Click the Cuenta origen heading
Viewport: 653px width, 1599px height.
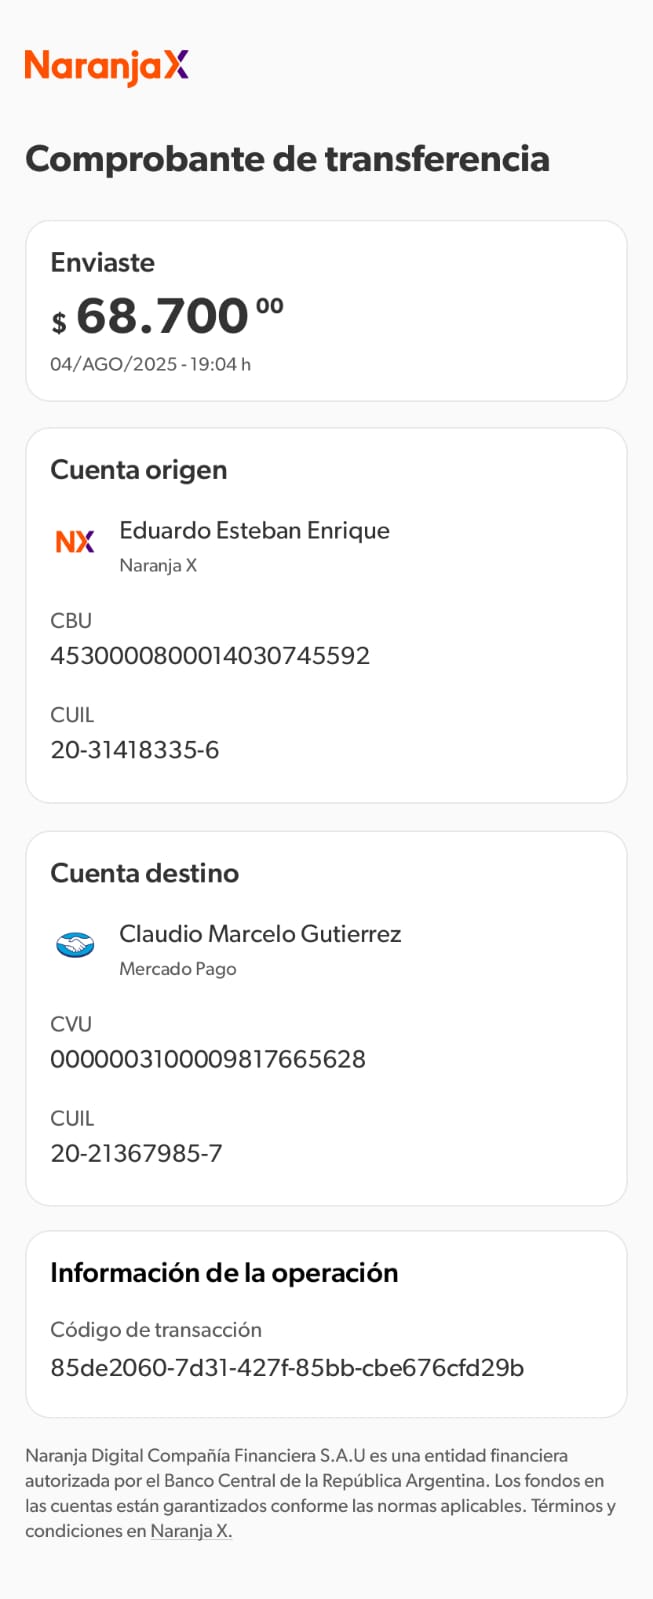tap(139, 470)
